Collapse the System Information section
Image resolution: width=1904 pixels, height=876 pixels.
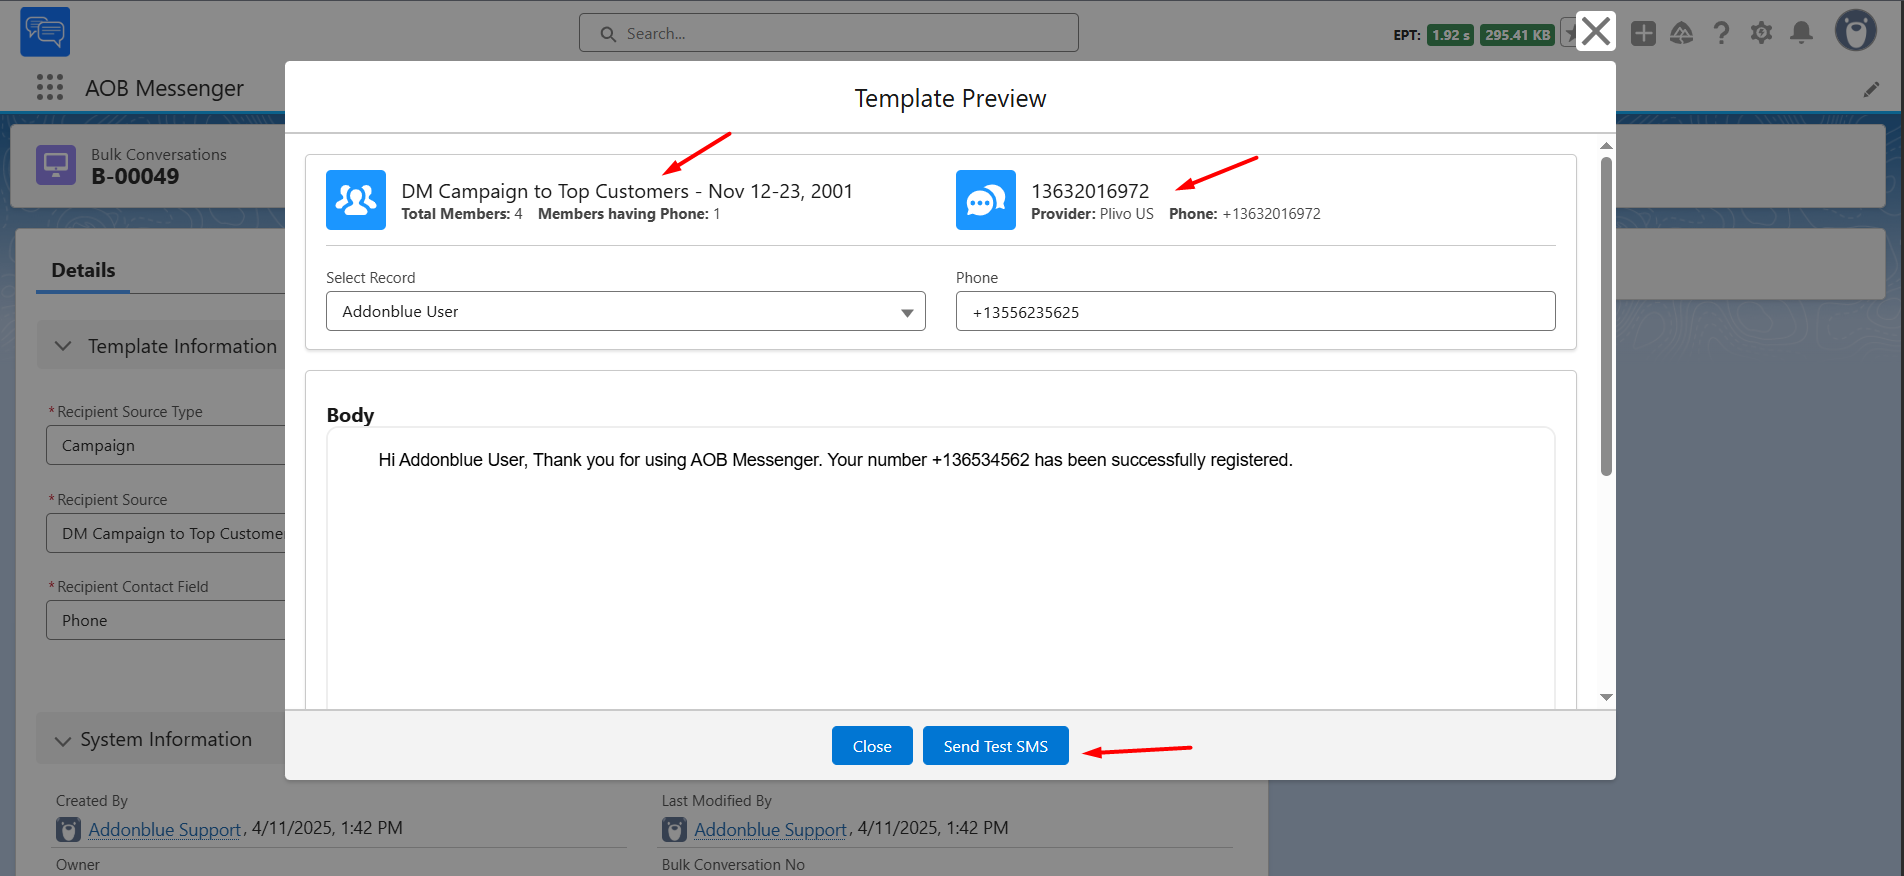pyautogui.click(x=63, y=741)
